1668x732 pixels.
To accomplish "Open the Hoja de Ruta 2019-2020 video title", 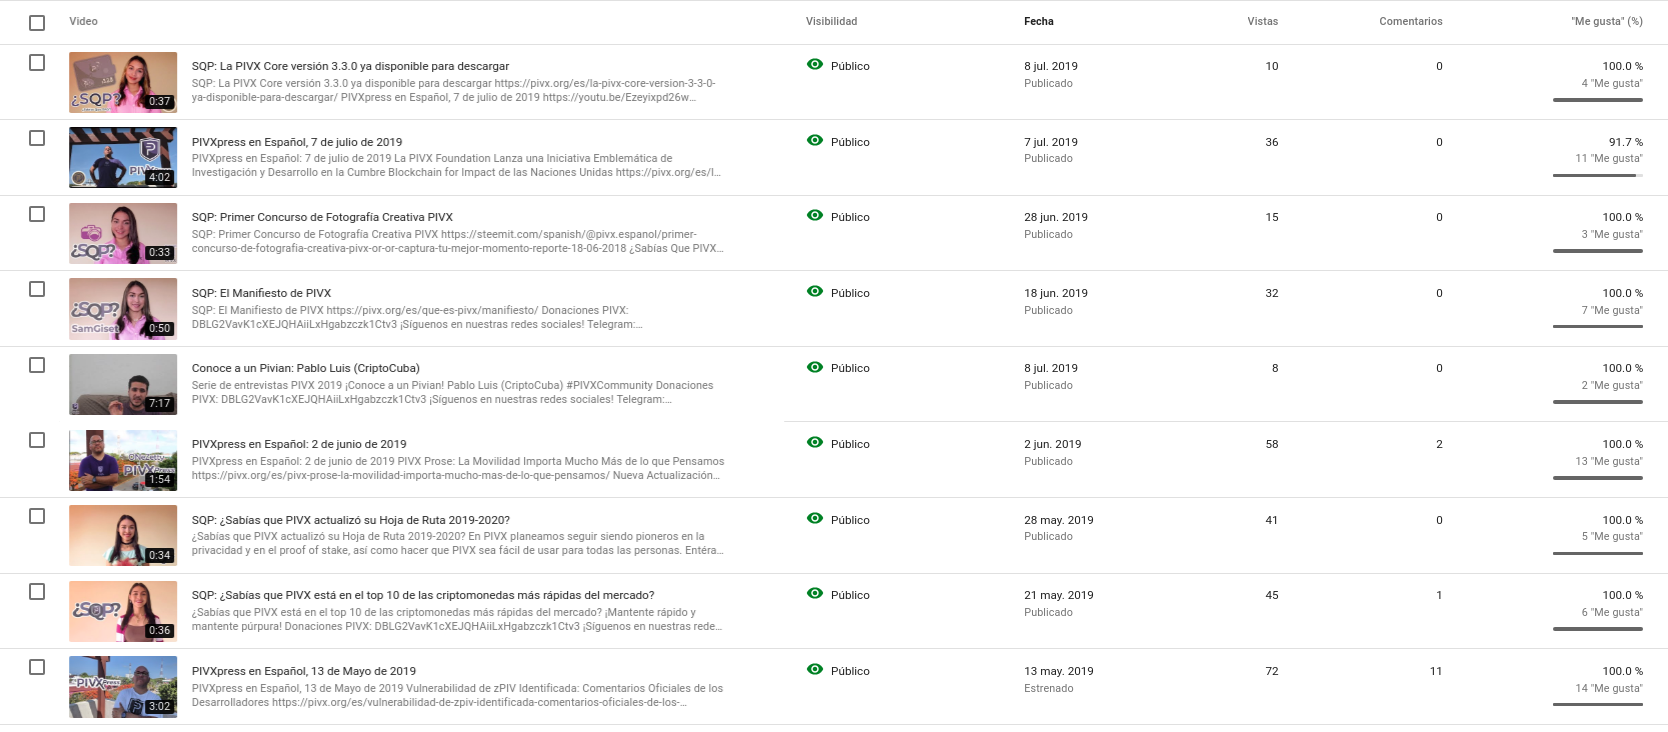I will [x=351, y=520].
